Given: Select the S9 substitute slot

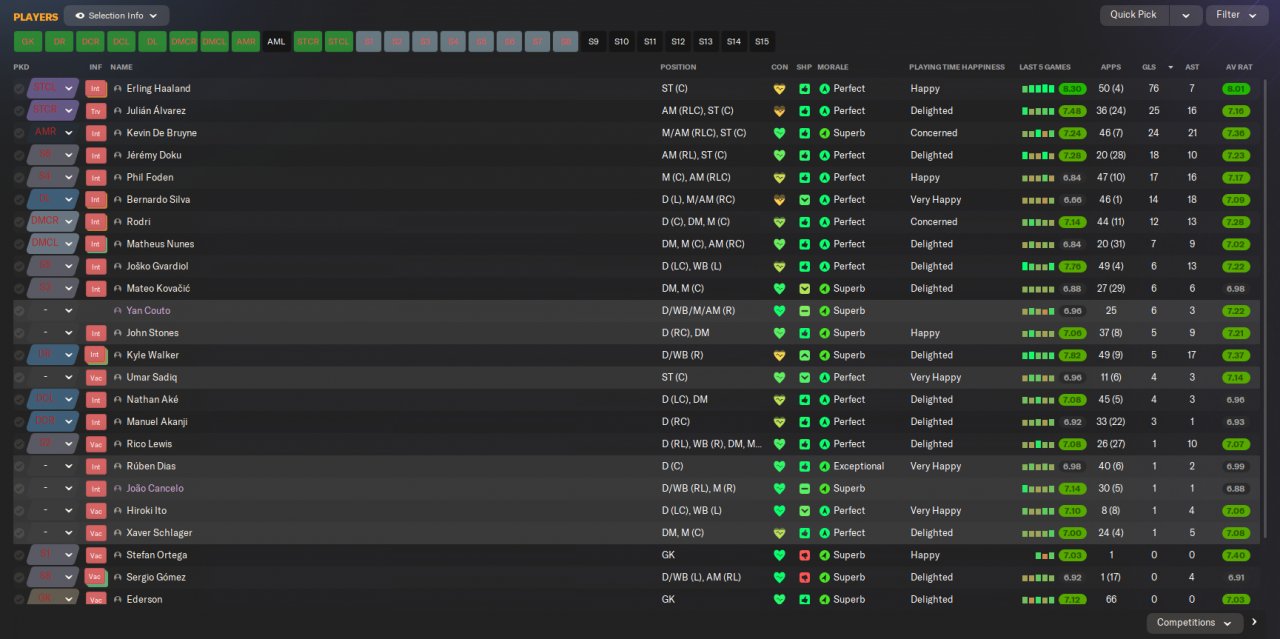Looking at the screenshot, I should 593,42.
